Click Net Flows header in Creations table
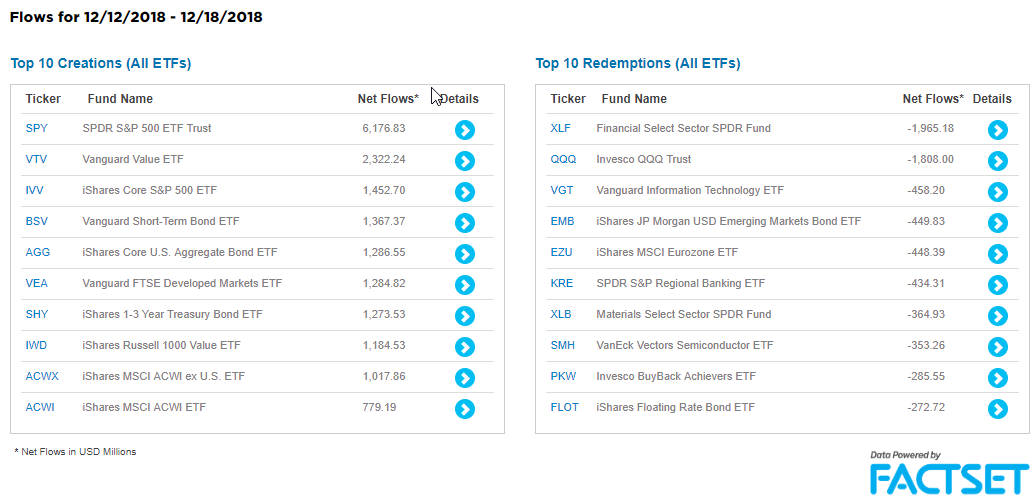The image size is (1031, 502). tap(388, 99)
